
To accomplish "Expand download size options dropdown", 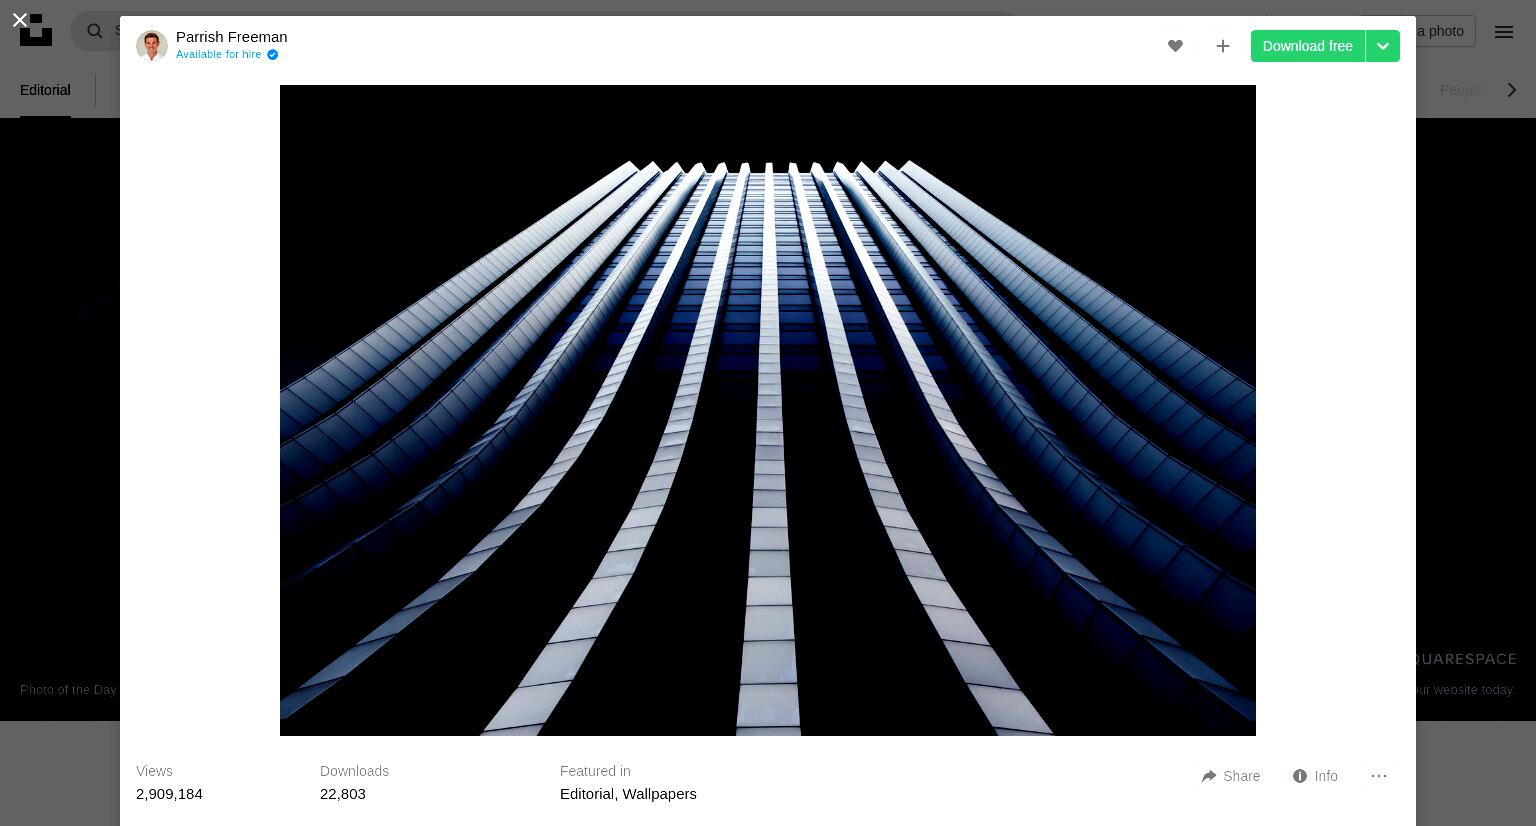I will click(x=1383, y=46).
